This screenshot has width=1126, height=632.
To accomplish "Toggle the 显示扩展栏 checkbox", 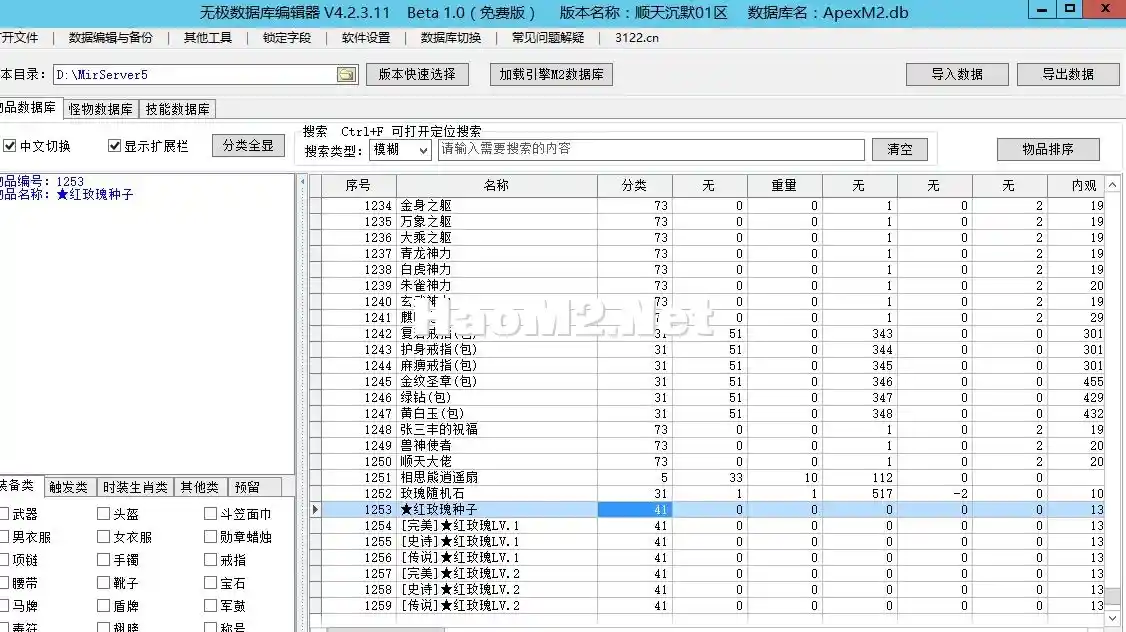I will tap(114, 146).
